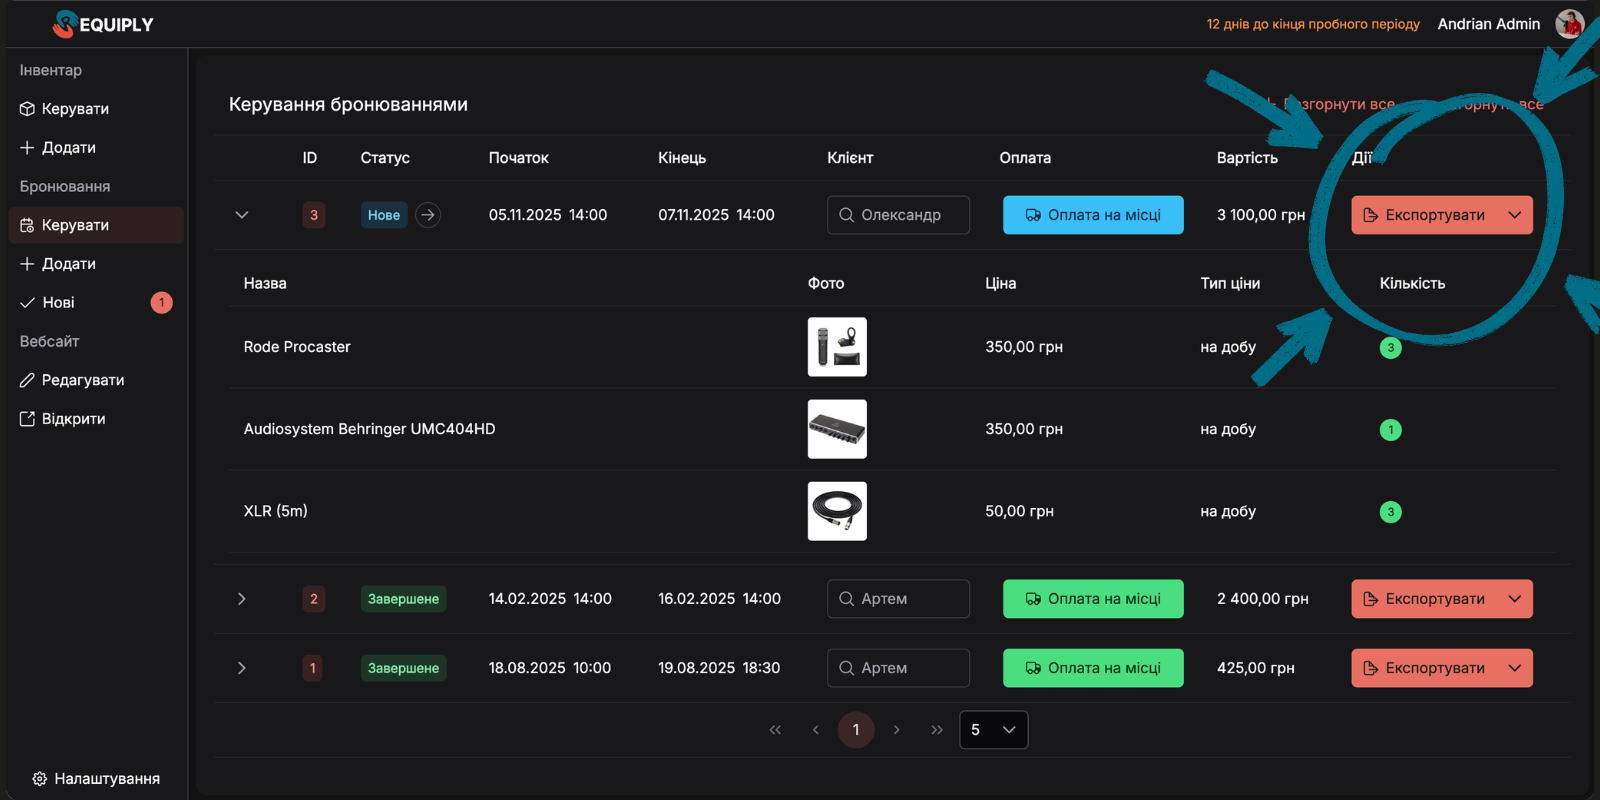
Task: Click Оплата на місці for booking 1
Action: tap(1093, 668)
